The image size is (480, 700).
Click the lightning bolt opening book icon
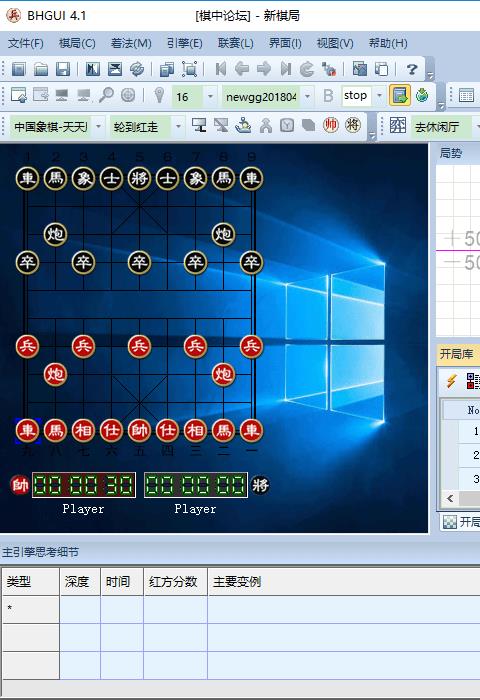(x=451, y=381)
